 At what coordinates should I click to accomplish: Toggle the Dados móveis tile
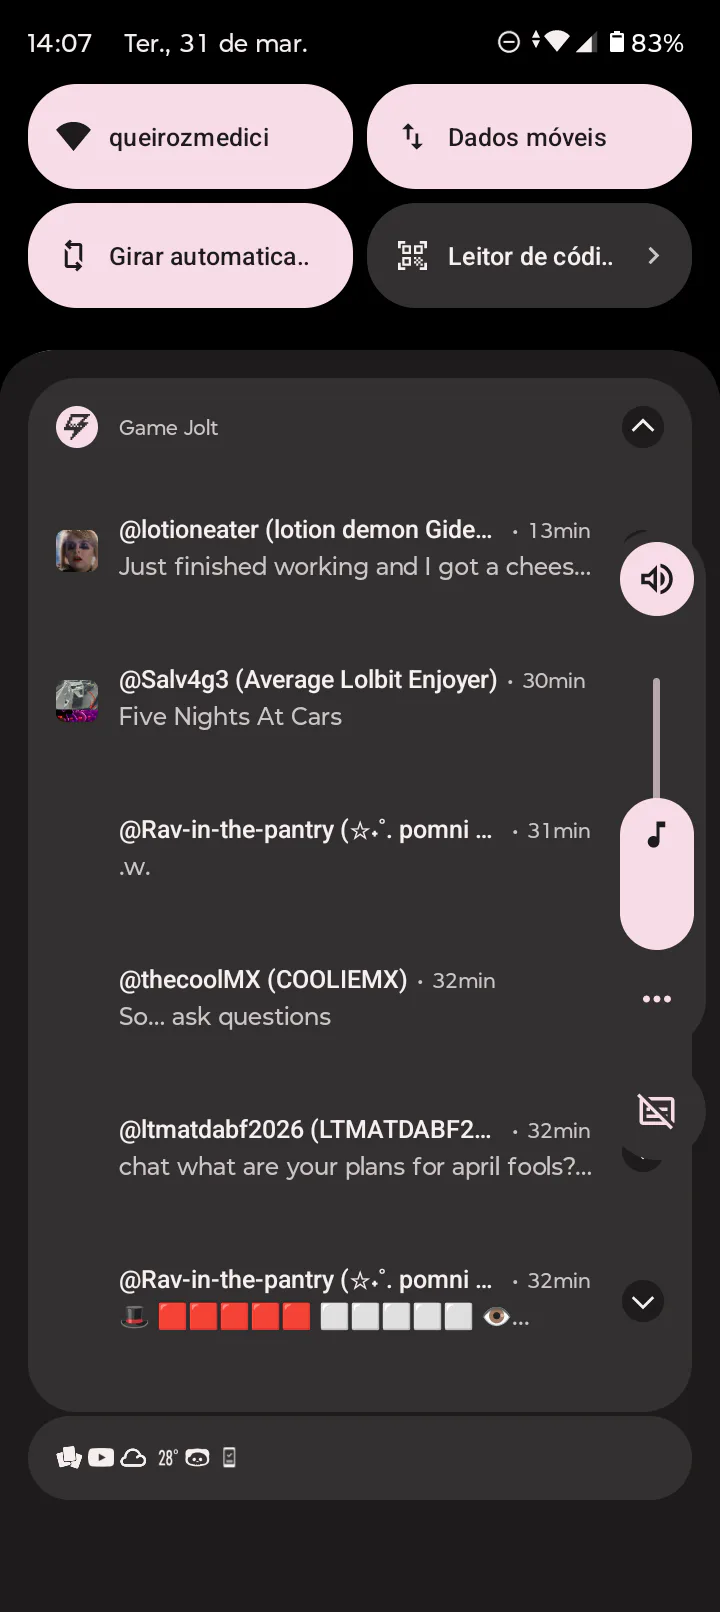coord(529,137)
